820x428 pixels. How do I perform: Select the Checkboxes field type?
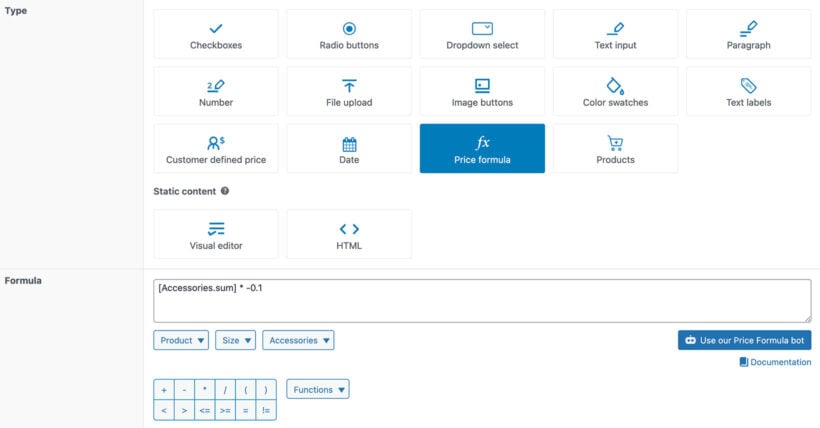(x=216, y=34)
